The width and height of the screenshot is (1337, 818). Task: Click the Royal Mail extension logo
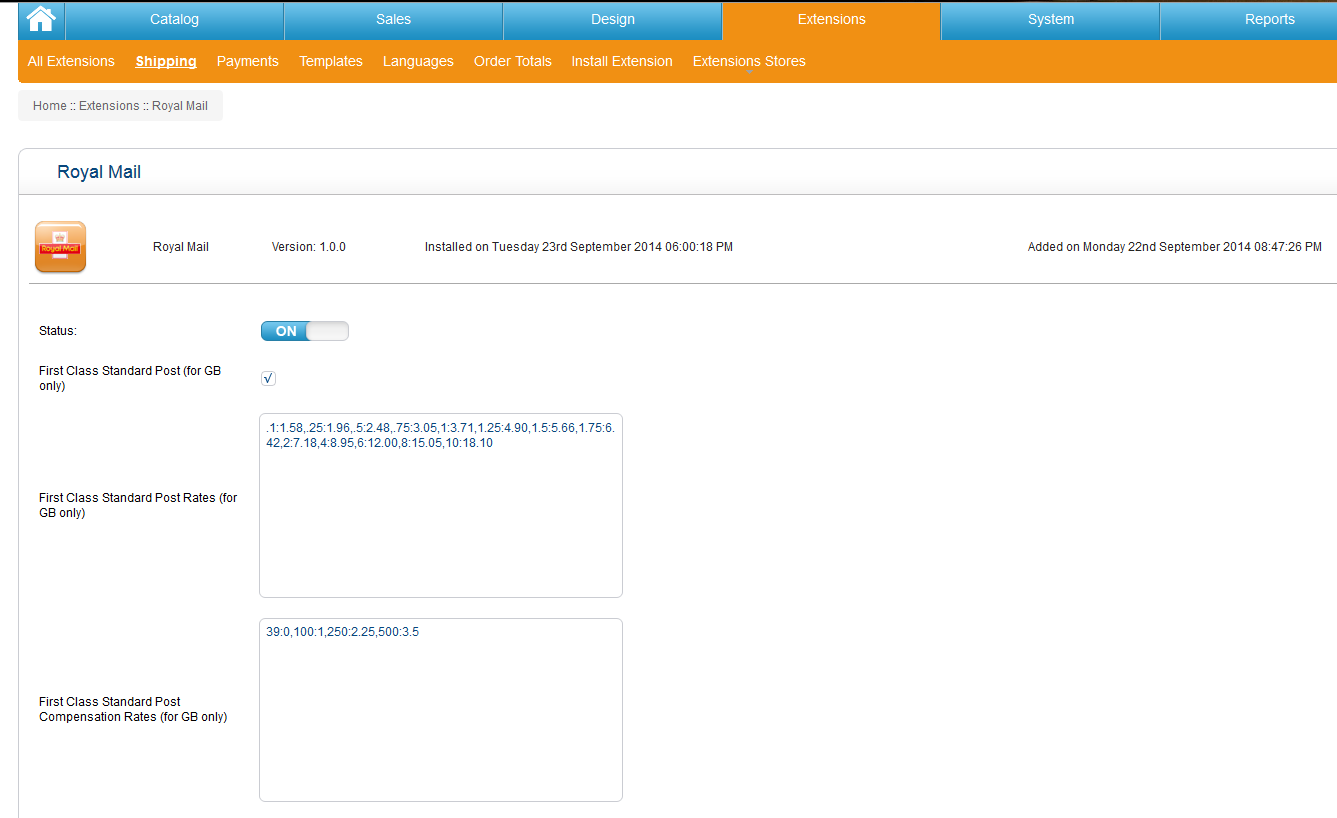tap(60, 246)
